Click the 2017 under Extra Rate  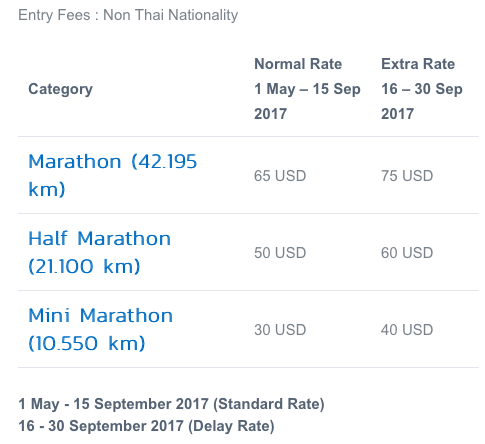[397, 114]
